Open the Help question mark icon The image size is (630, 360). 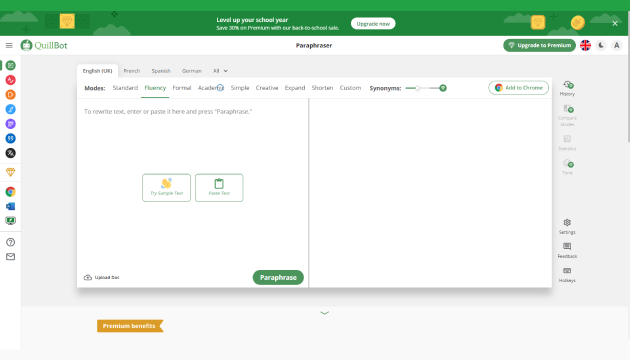point(10,242)
